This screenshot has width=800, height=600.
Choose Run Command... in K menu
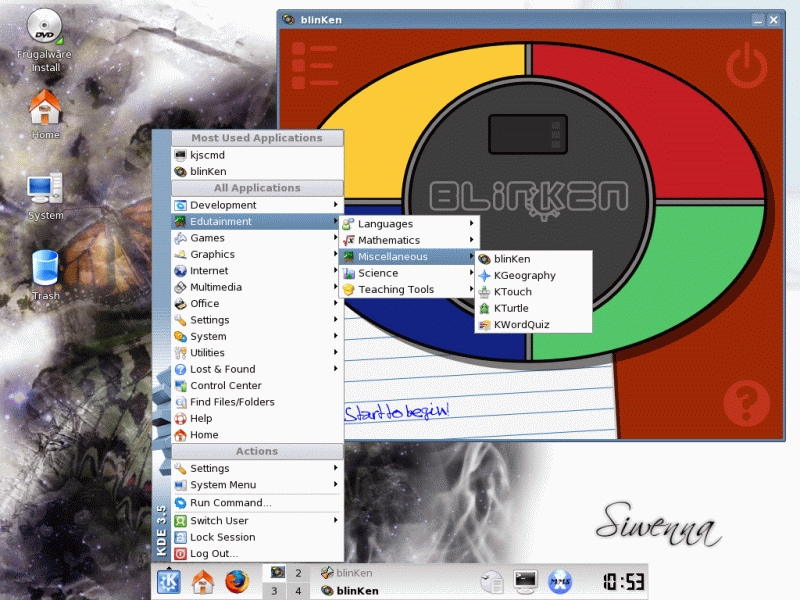click(x=257, y=503)
